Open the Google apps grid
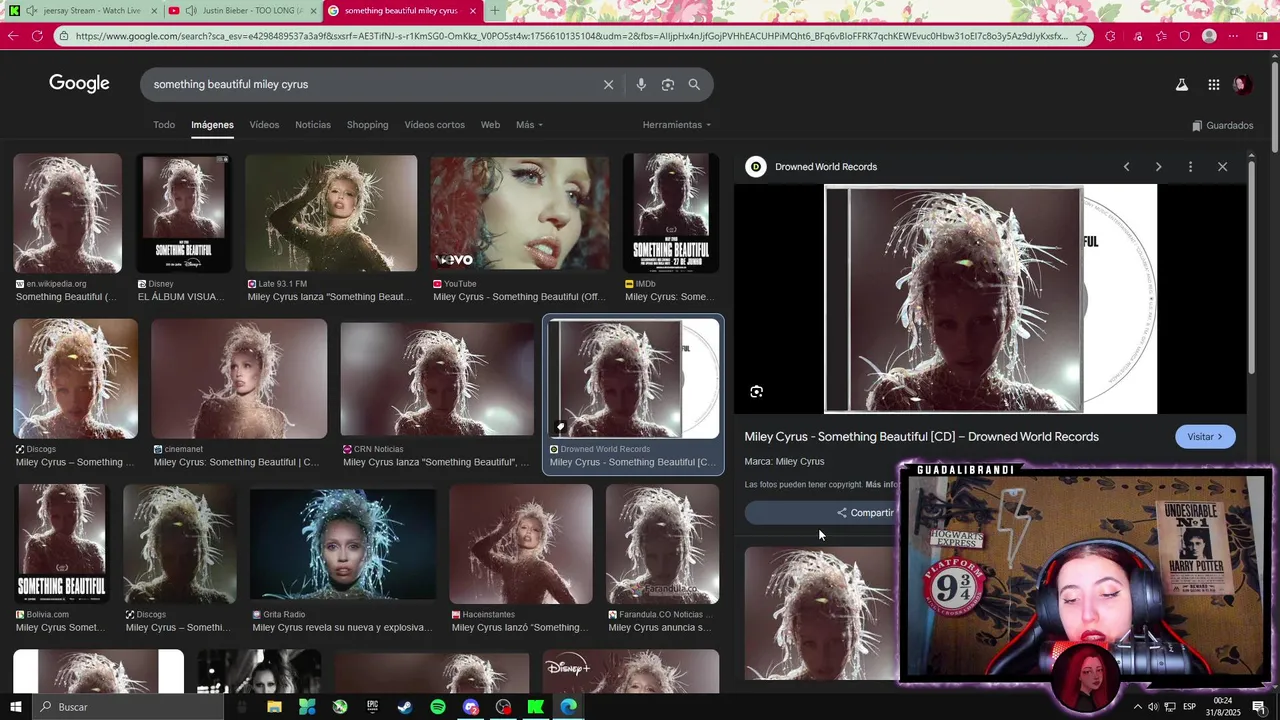 pyautogui.click(x=1213, y=85)
